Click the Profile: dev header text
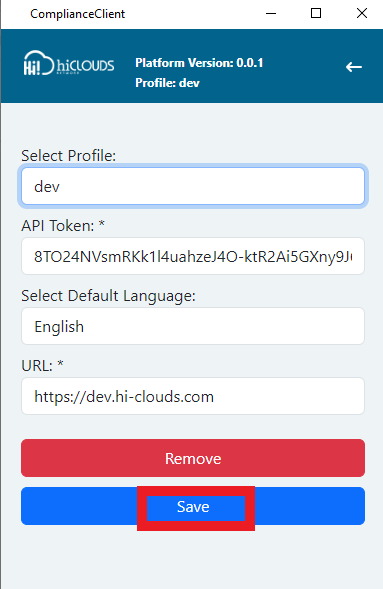Viewport: 383px width, 589px height. (167, 83)
